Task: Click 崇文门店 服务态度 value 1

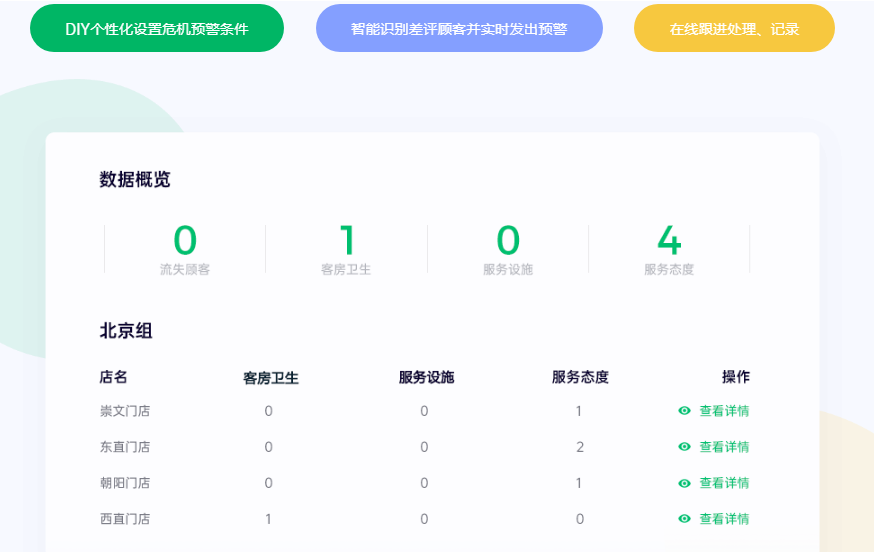Action: click(579, 411)
